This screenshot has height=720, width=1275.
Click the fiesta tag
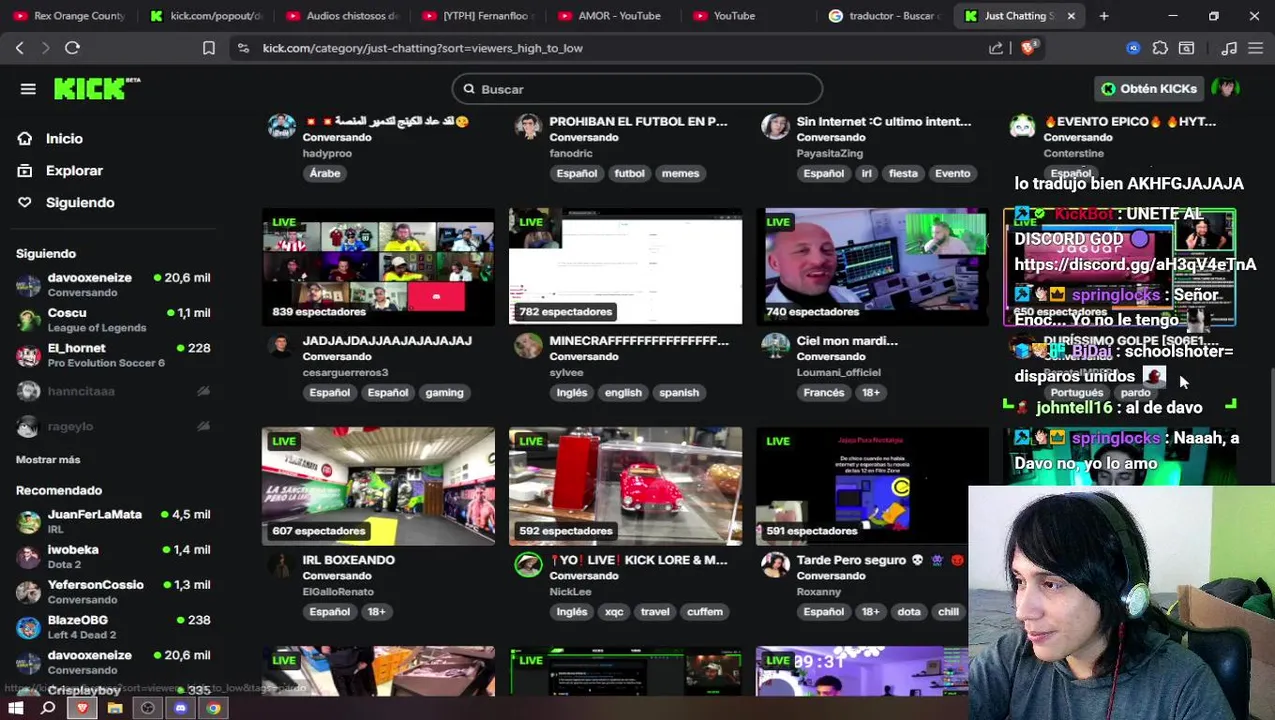point(903,174)
